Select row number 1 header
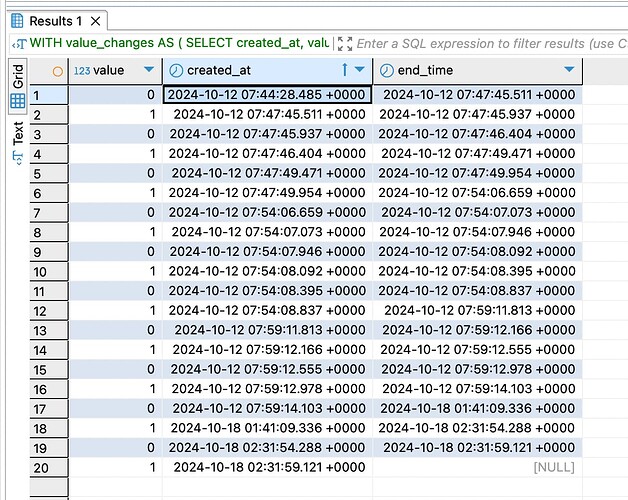628x500 pixels. (49, 95)
